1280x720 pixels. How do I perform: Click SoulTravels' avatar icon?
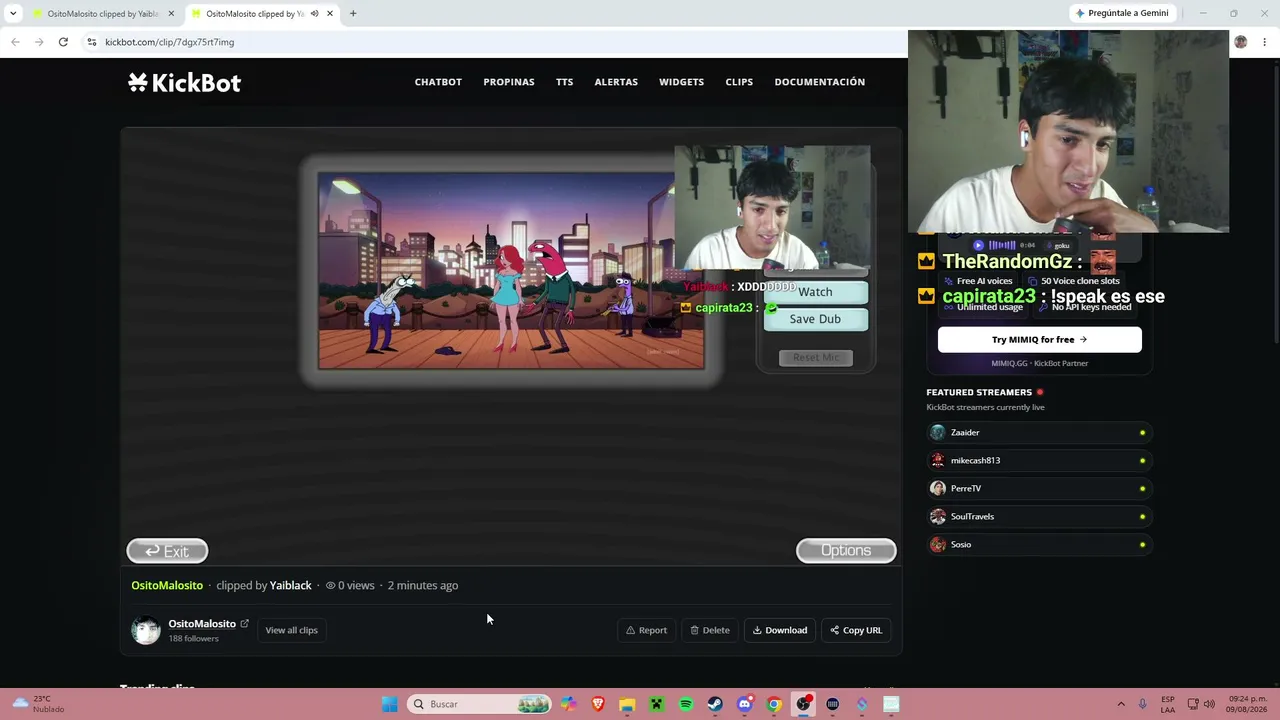pos(937,516)
